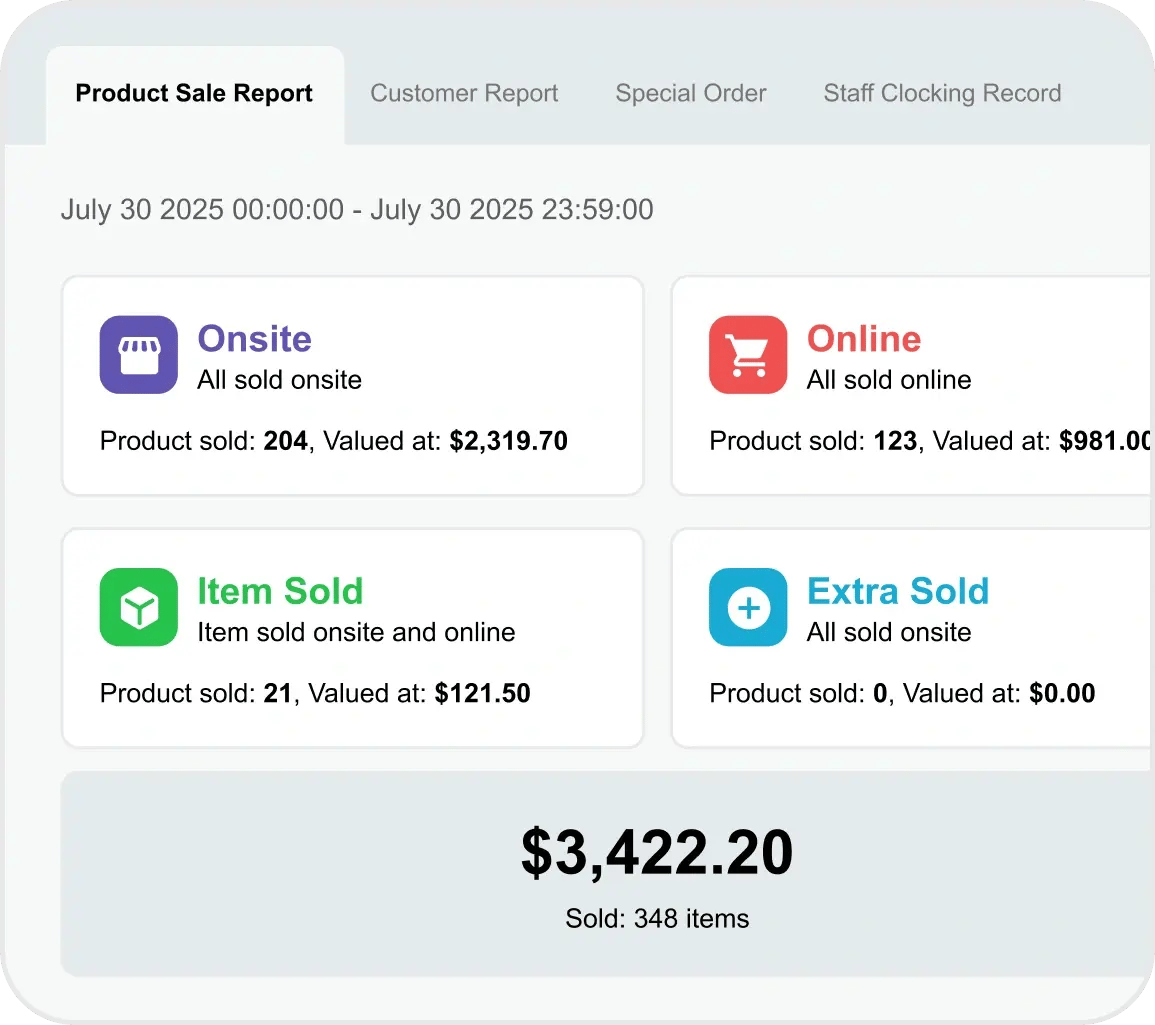Click the July 30 2025 date range
The height and width of the screenshot is (1025, 1155).
click(x=357, y=210)
